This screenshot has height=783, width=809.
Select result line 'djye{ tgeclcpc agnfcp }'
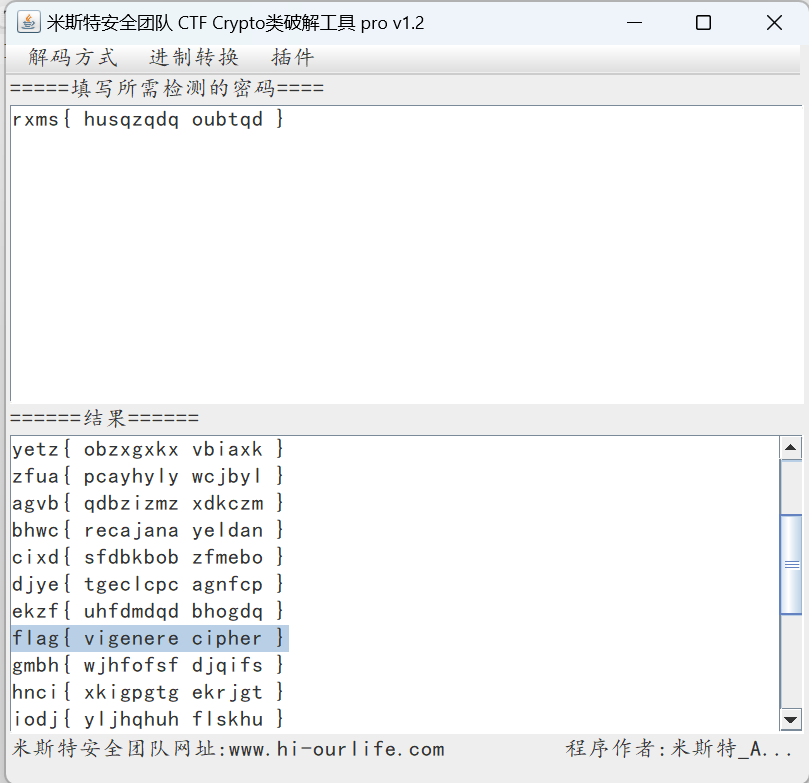[148, 584]
